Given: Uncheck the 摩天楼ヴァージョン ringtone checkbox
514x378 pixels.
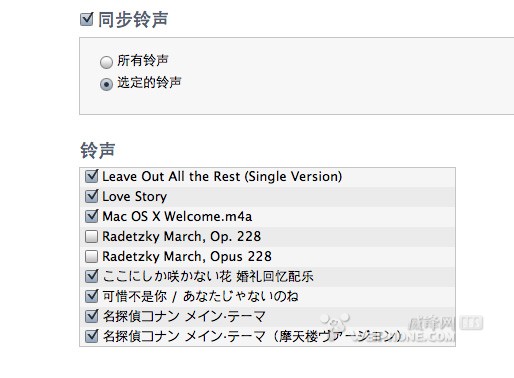Looking at the screenshot, I should point(91,336).
